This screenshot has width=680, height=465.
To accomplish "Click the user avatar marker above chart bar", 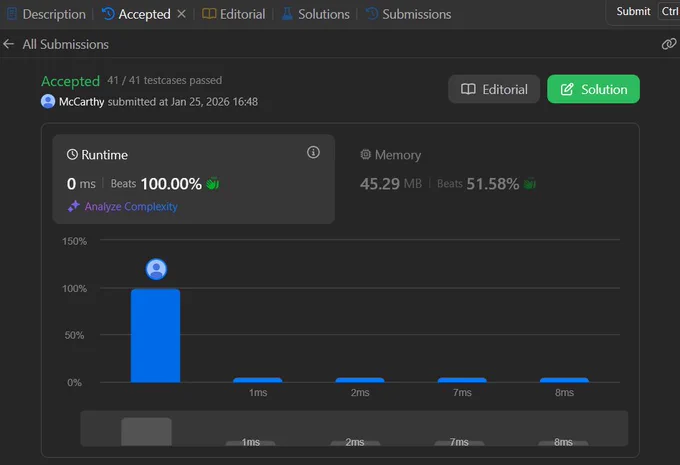I will 156,269.
